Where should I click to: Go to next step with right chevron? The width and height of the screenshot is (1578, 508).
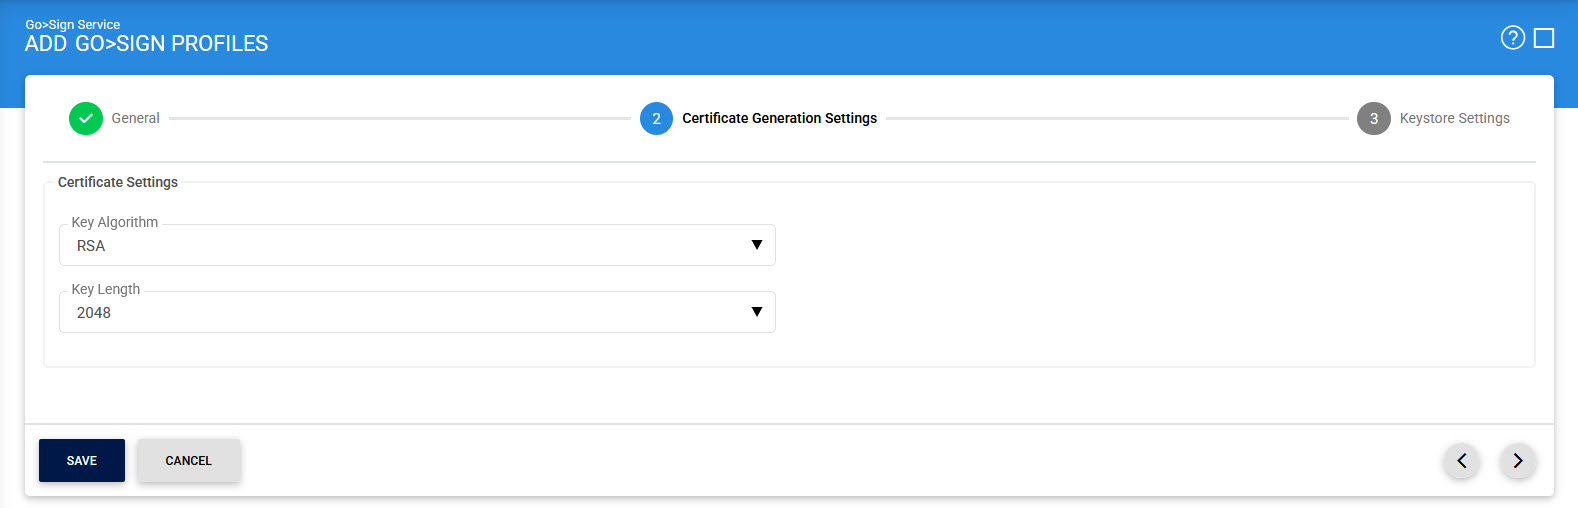[1517, 461]
